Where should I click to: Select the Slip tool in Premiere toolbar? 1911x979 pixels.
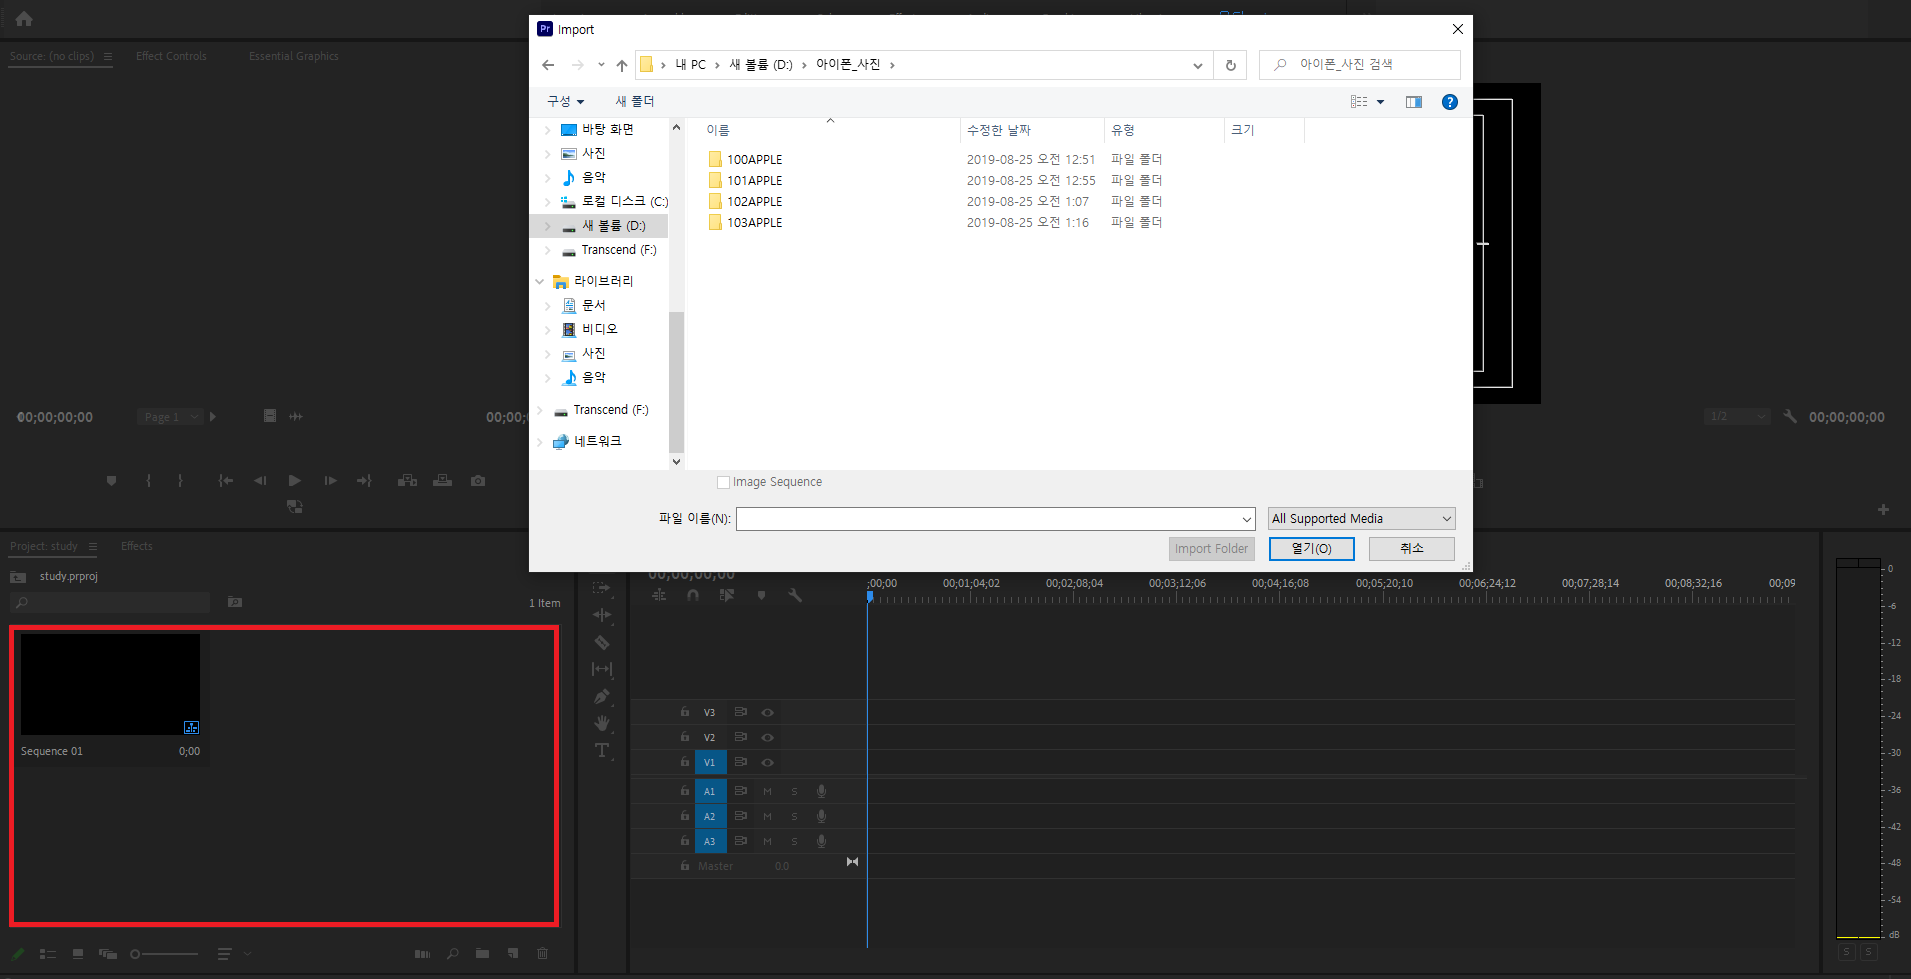click(x=601, y=669)
